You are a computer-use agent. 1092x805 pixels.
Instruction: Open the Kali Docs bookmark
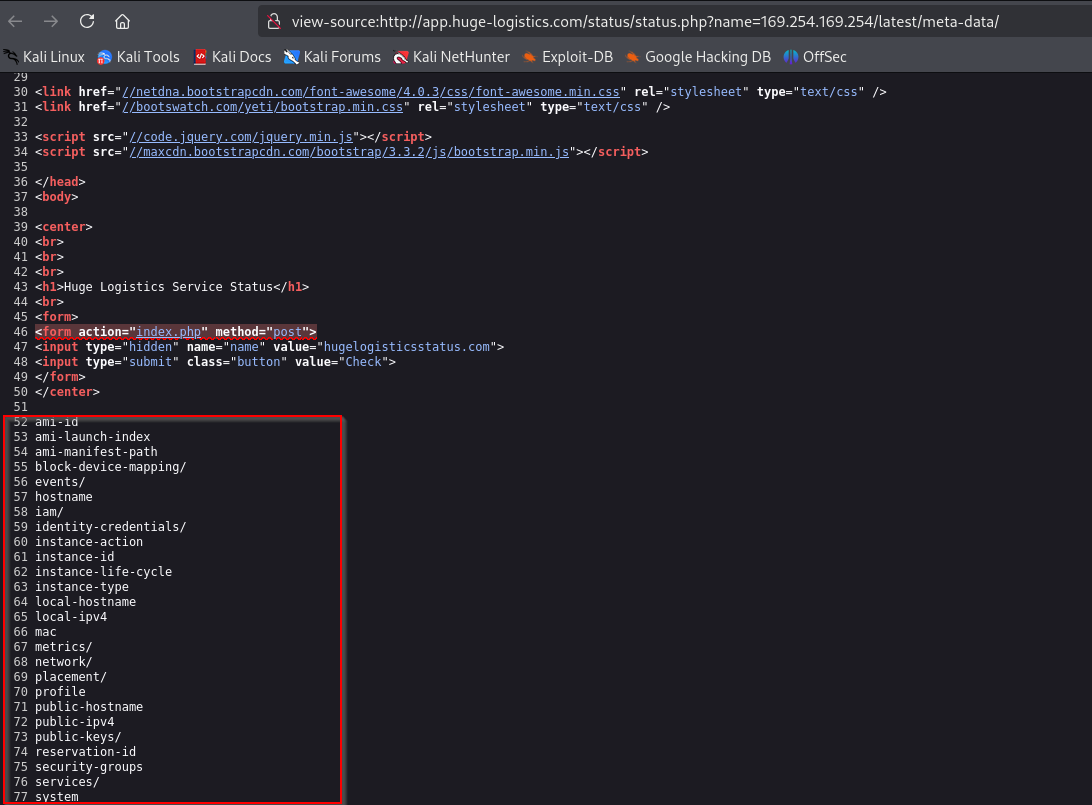tap(232, 57)
